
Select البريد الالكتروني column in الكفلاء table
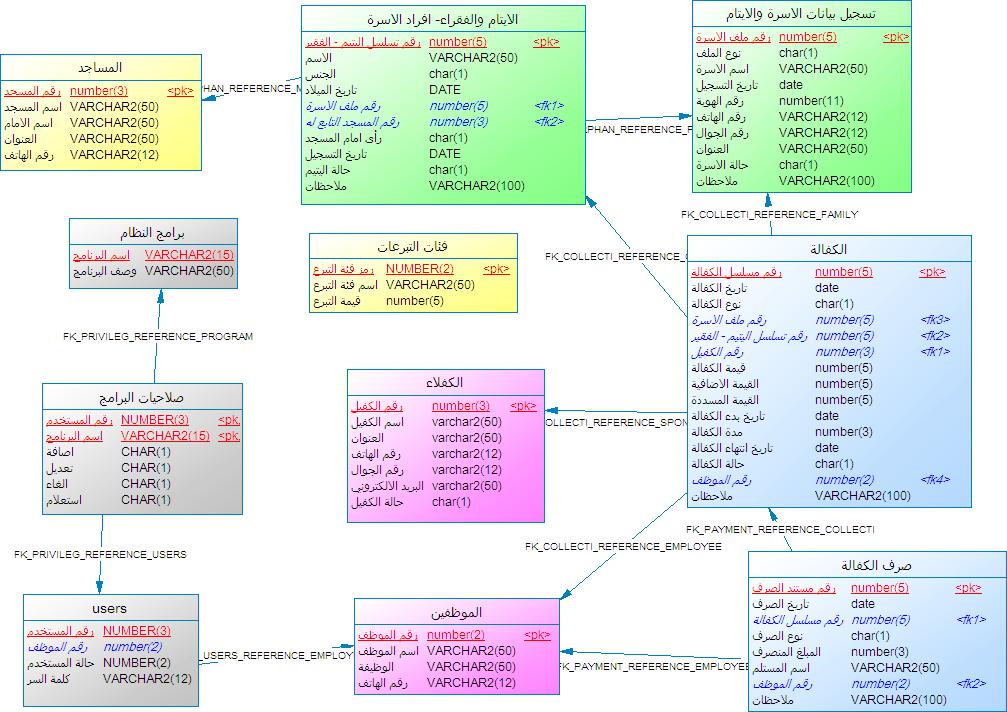point(388,486)
